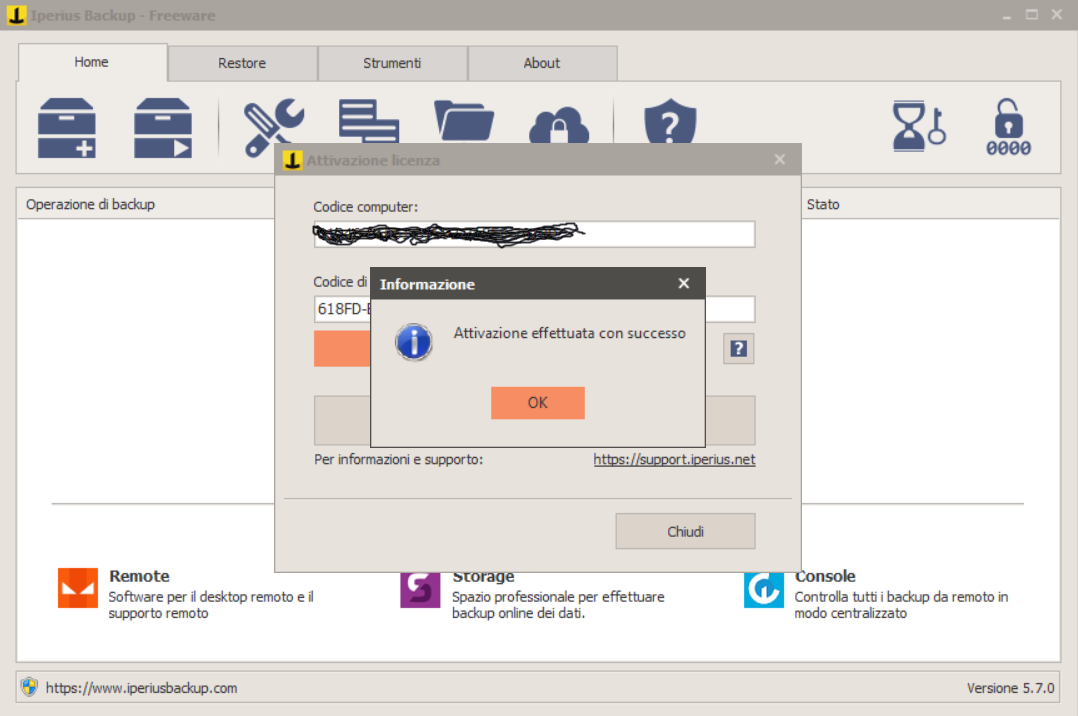1078x716 pixels.
Task: Click the 'Codice computer:' label
Action: (366, 207)
